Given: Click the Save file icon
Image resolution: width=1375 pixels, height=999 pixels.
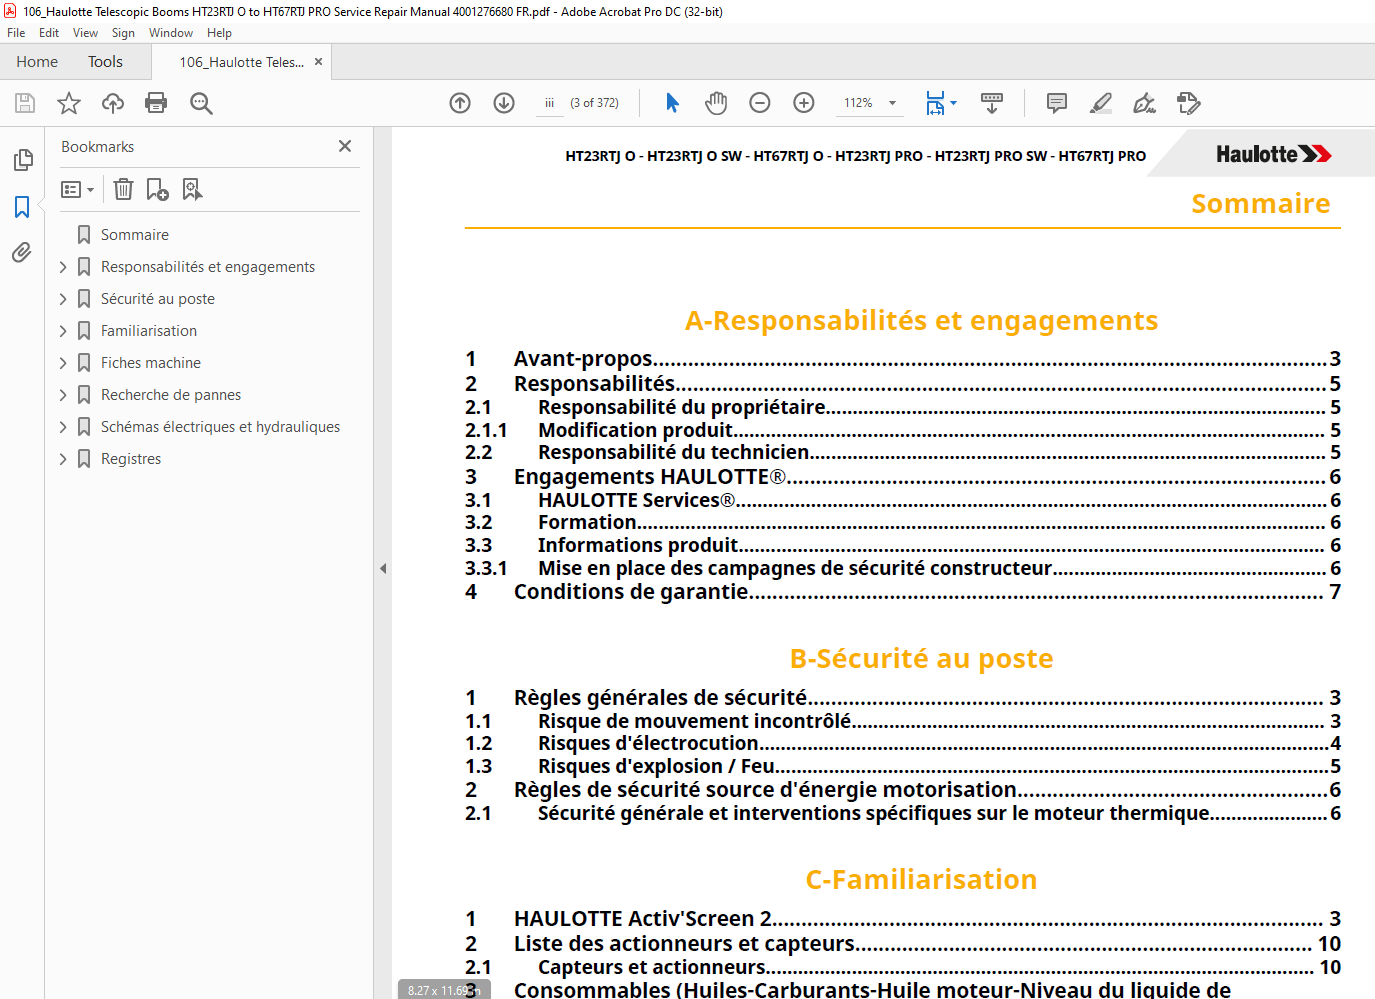Looking at the screenshot, I should (25, 103).
